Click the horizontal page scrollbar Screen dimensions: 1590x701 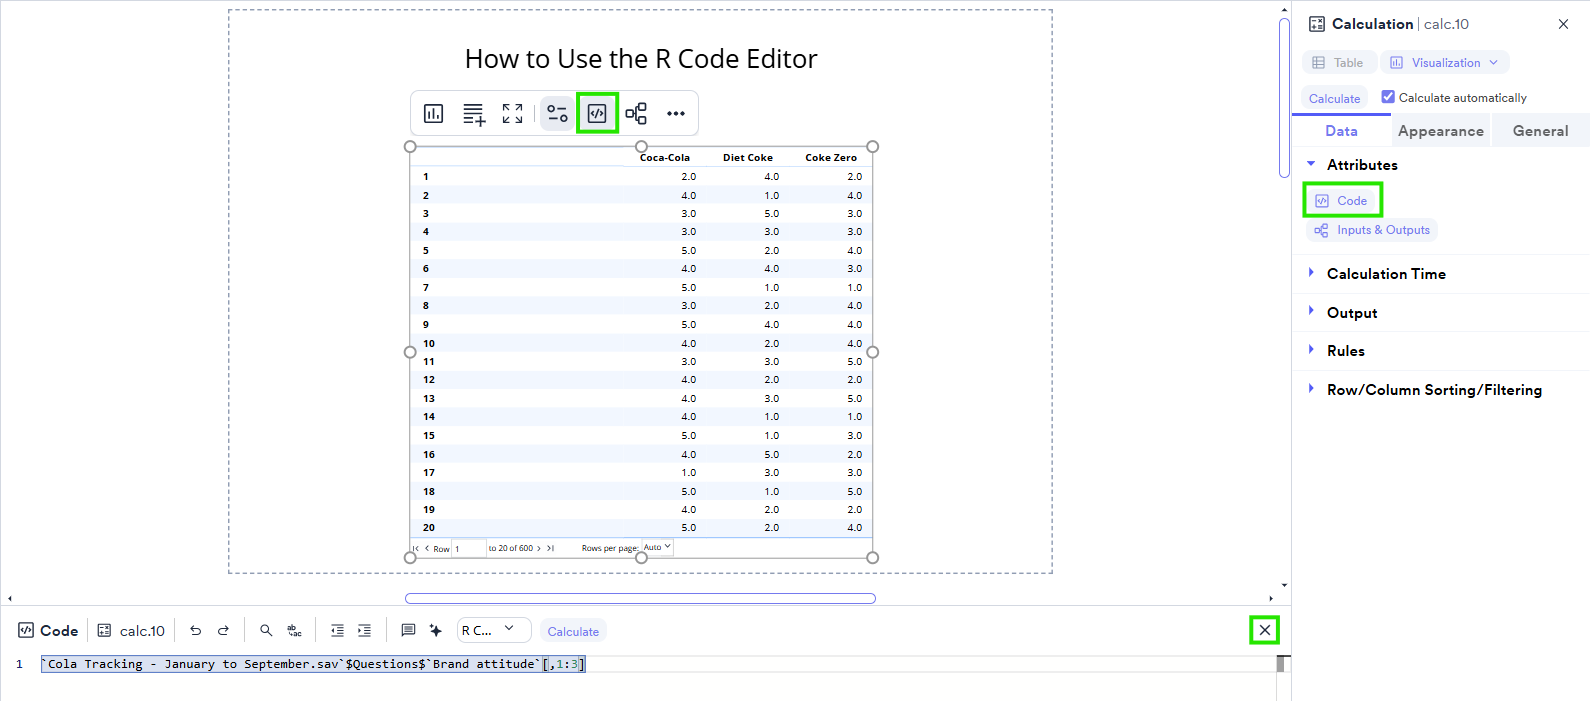640,598
